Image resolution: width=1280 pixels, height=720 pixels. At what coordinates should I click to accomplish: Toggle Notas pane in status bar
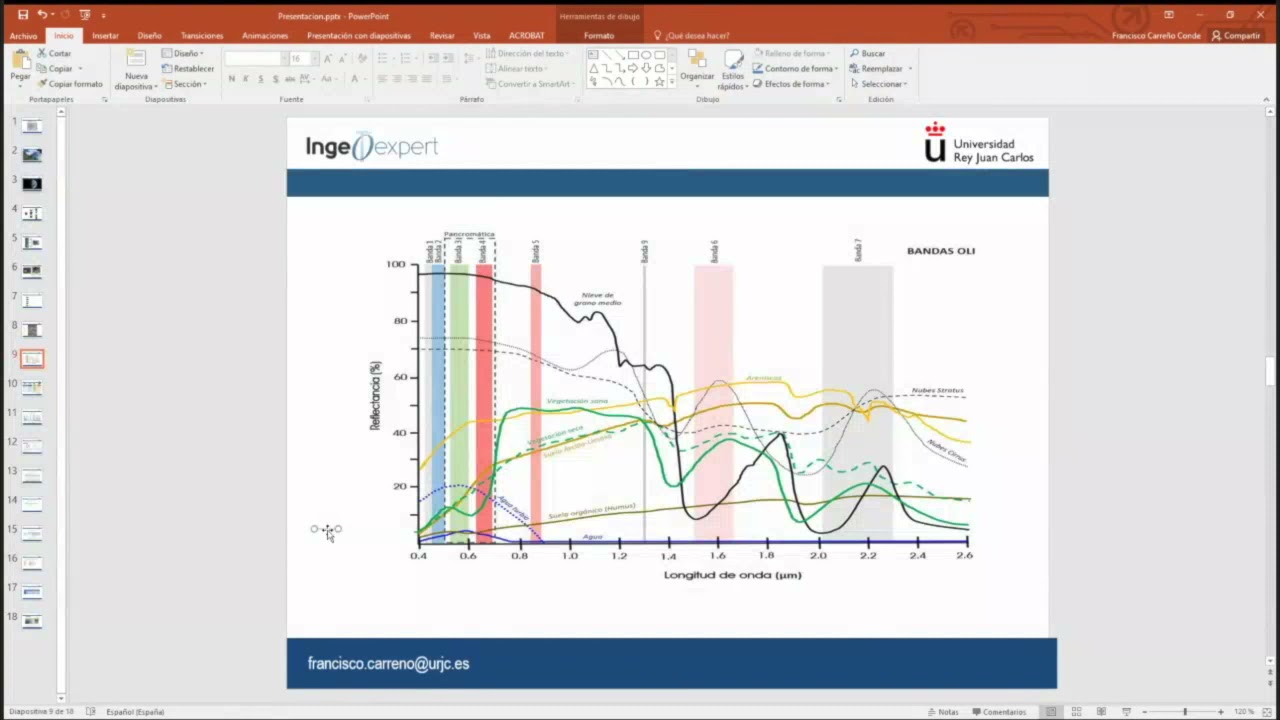[942, 712]
